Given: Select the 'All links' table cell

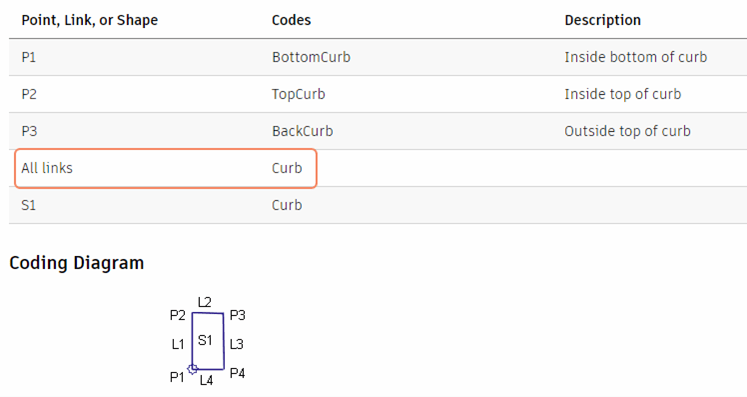Looking at the screenshot, I should tap(47, 168).
